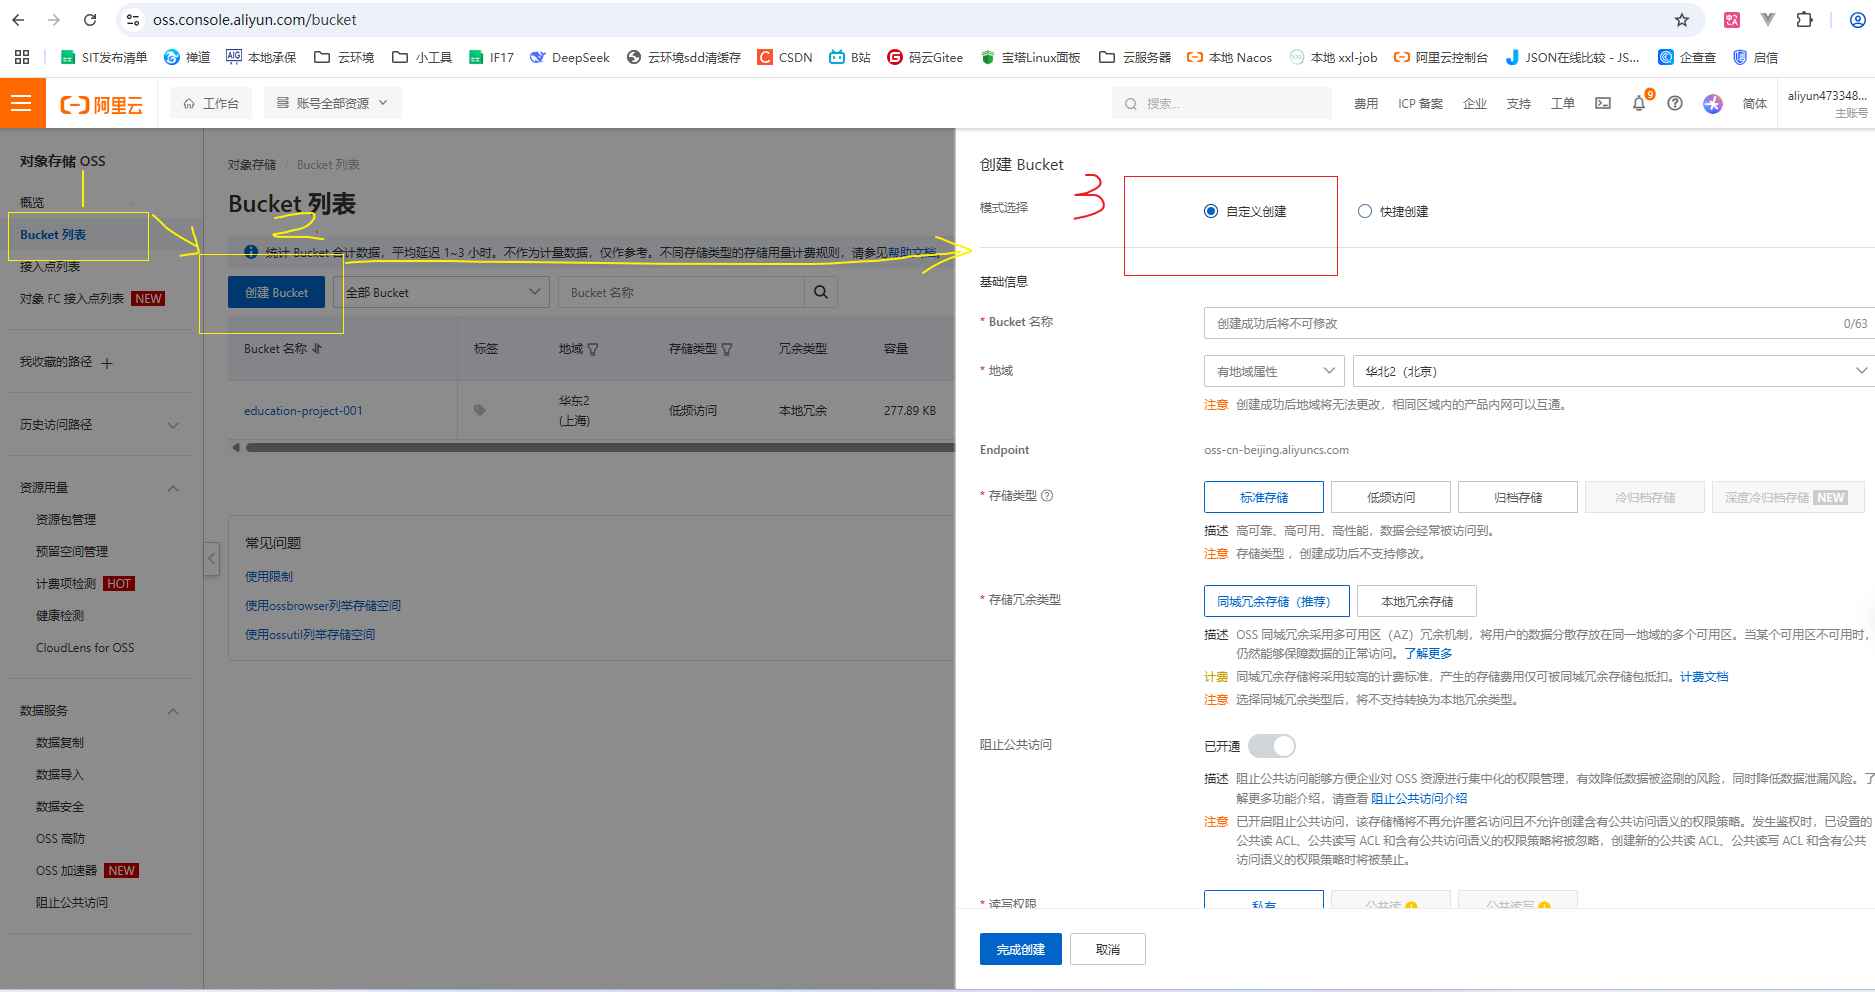Open the AI assistant icon in header
Viewport: 1875px width, 992px height.
tap(1713, 103)
